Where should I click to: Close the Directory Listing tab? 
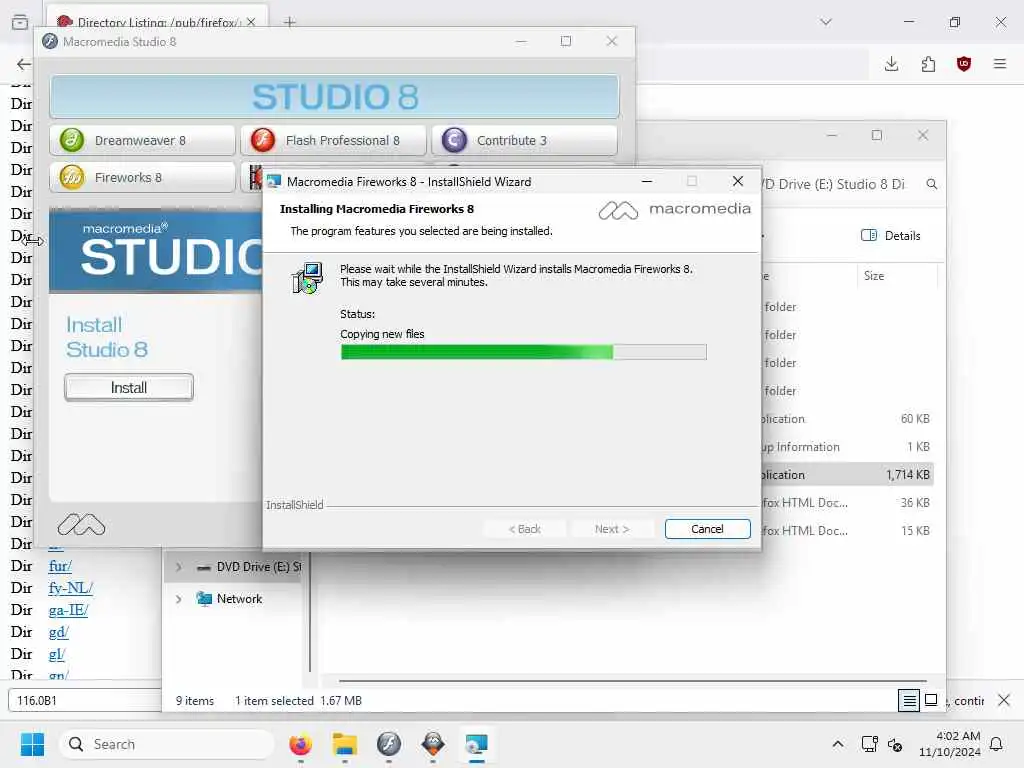251,22
